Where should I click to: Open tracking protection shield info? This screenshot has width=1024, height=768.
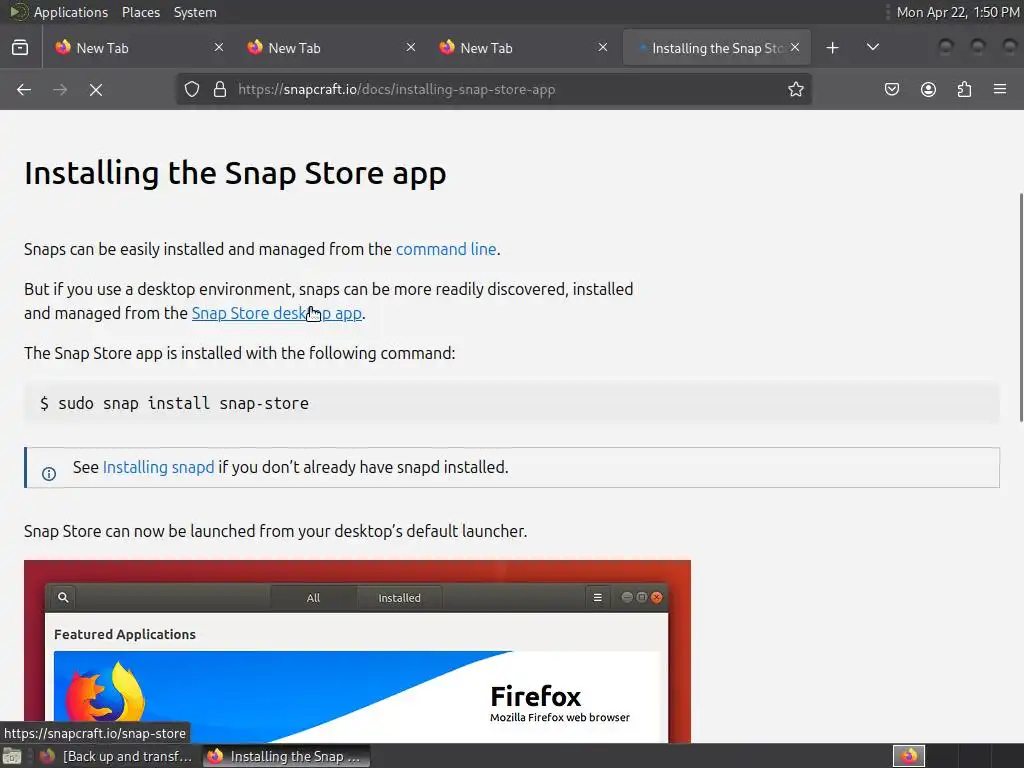tap(191, 89)
